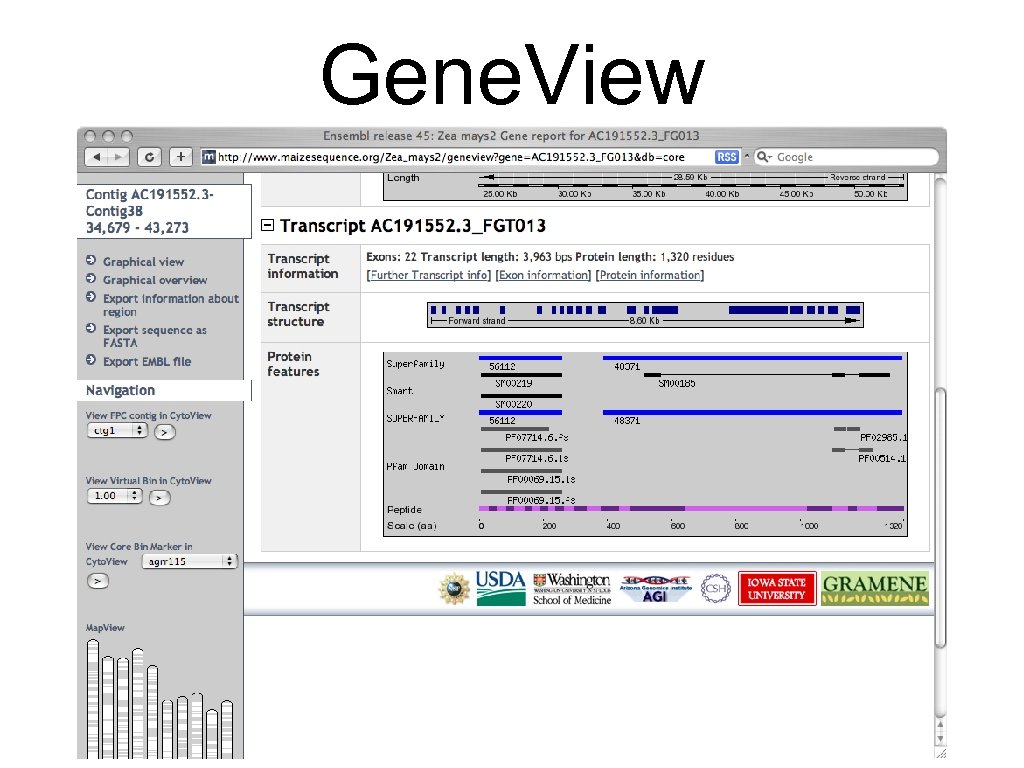Screen dimensions: 1024x768
Task: Click the browser reload icon
Action: (148, 157)
